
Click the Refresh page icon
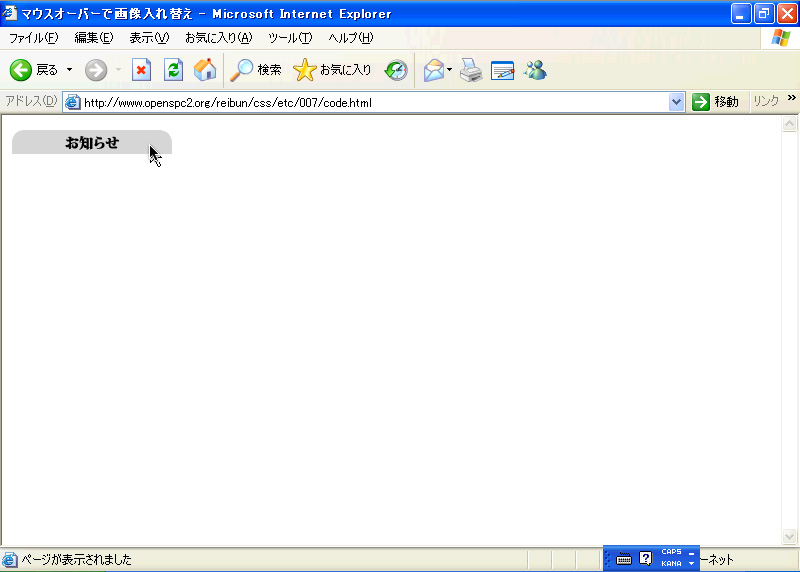point(173,70)
